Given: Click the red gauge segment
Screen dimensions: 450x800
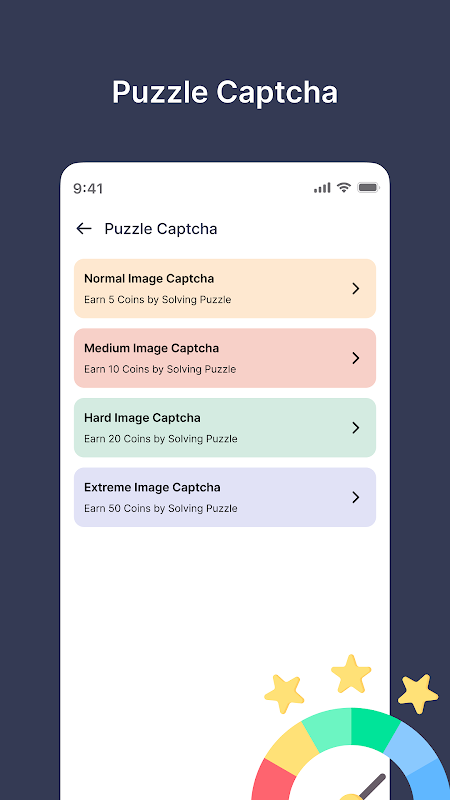Looking at the screenshot, I should coord(272,780).
